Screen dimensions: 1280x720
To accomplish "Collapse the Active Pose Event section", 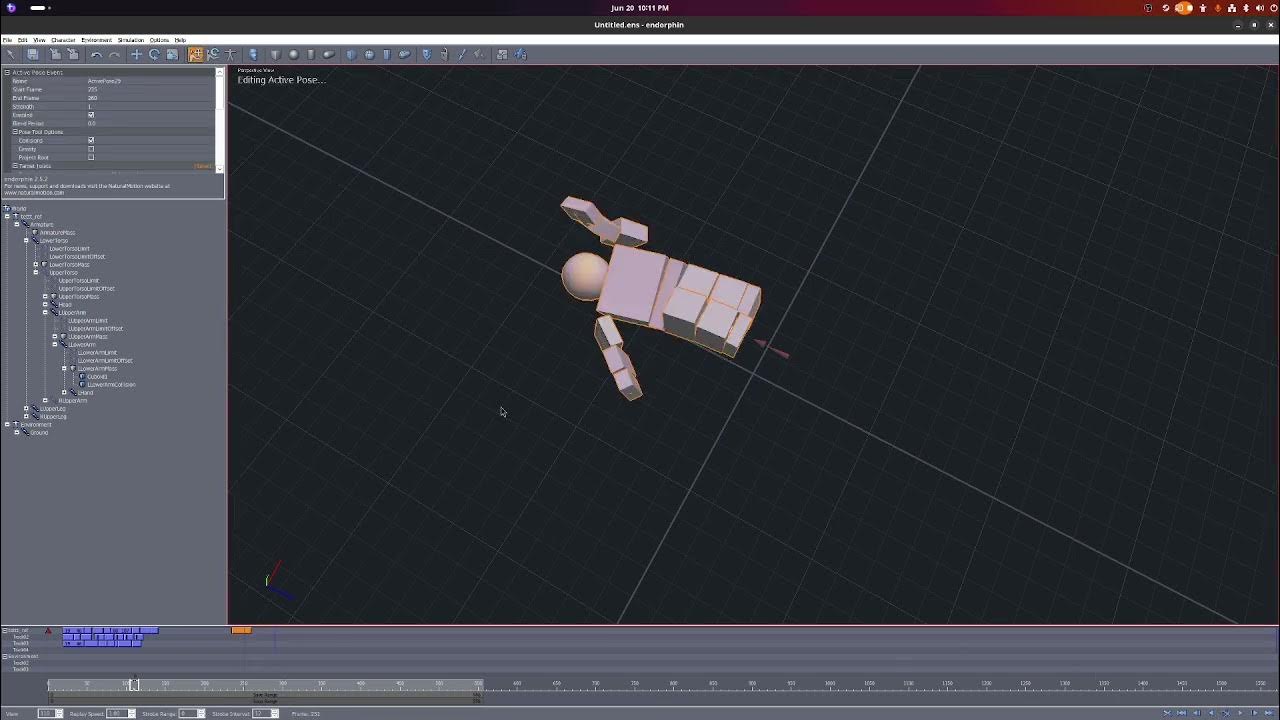I will click(x=7, y=72).
